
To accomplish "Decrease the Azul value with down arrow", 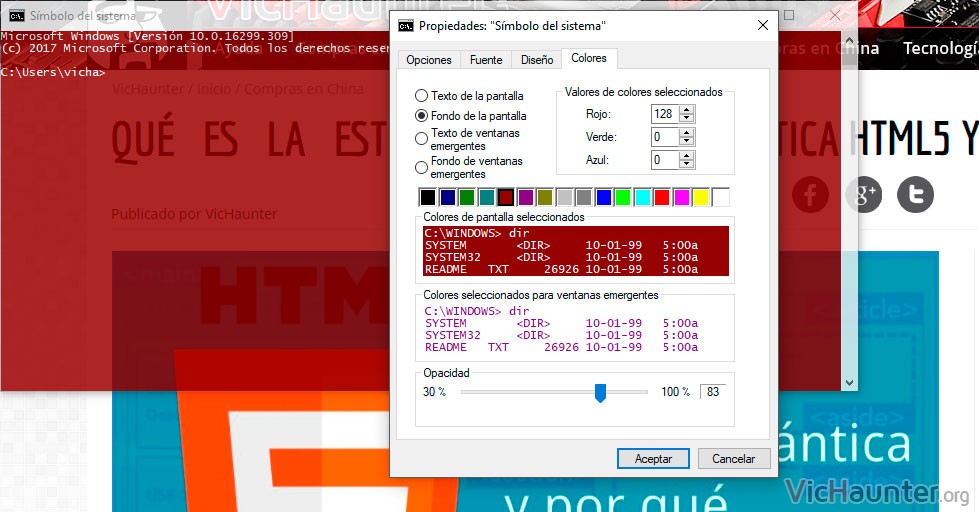I will click(687, 165).
